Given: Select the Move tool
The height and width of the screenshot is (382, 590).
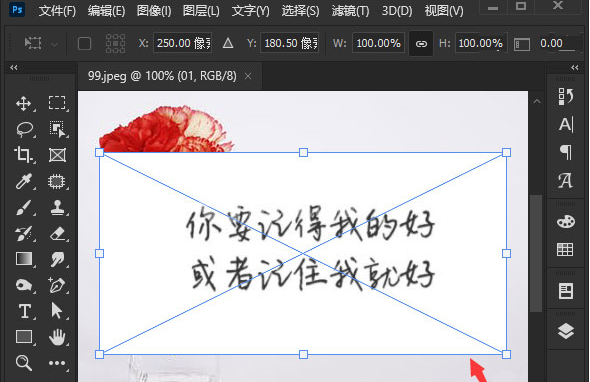Looking at the screenshot, I should click(23, 103).
